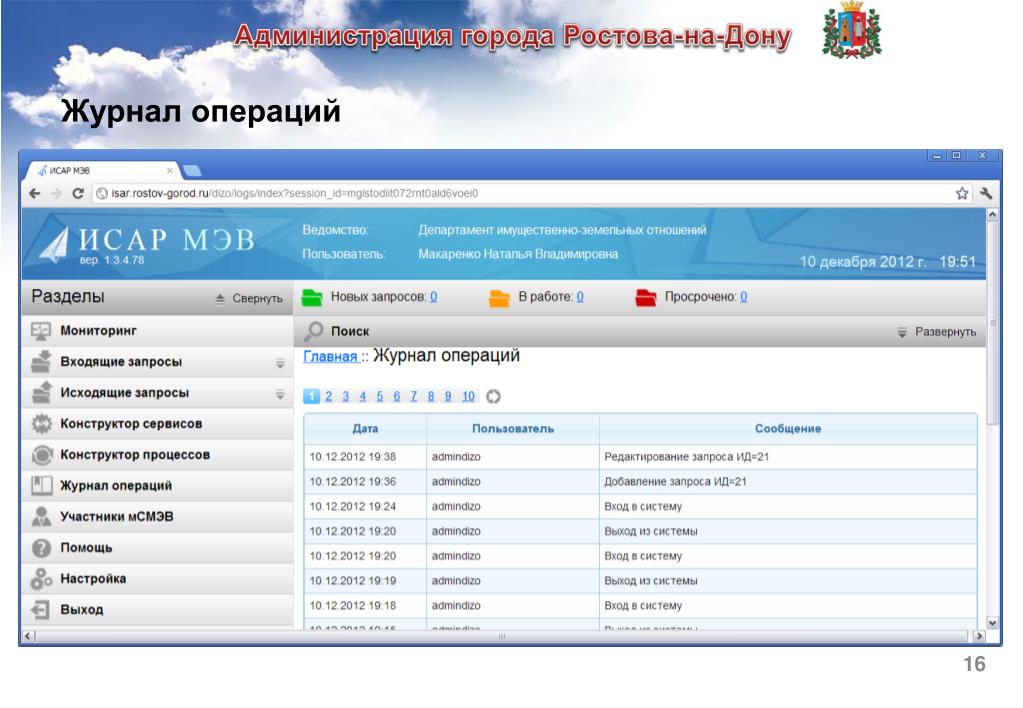Click the ИСАР МЭВ logo
The image size is (1023, 708).
tap(147, 245)
